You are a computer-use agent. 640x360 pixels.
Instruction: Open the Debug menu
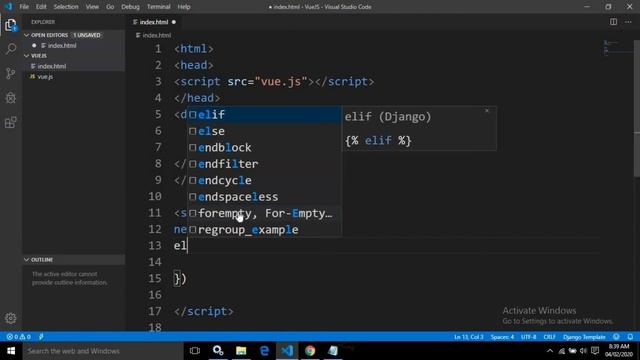[130, 7]
